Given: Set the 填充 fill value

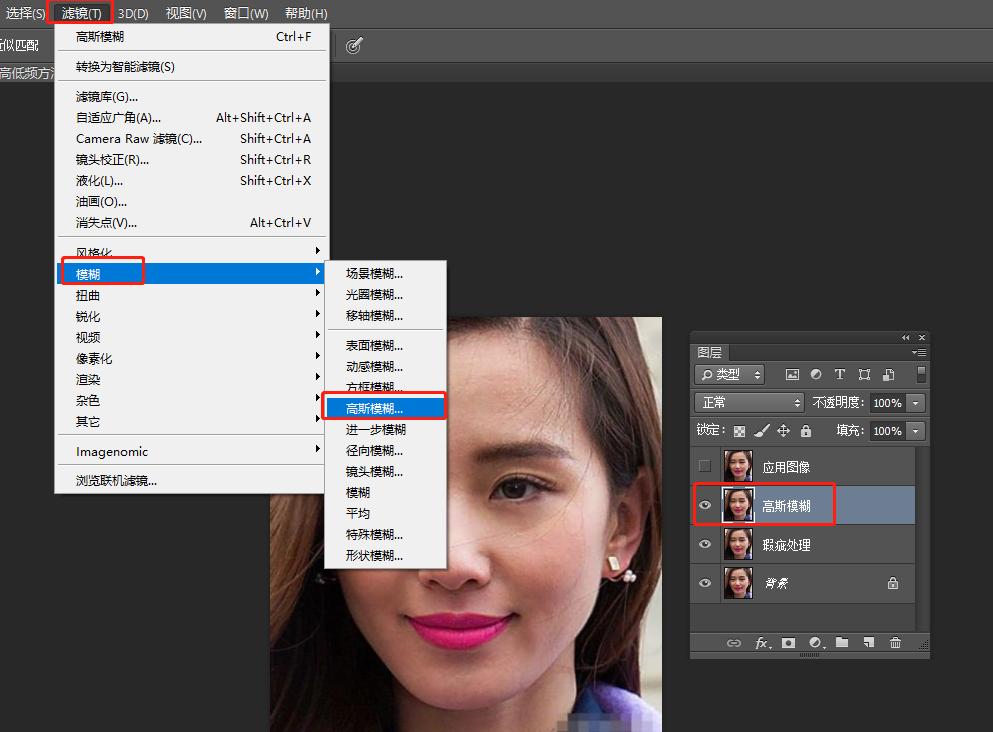Looking at the screenshot, I should (x=885, y=431).
